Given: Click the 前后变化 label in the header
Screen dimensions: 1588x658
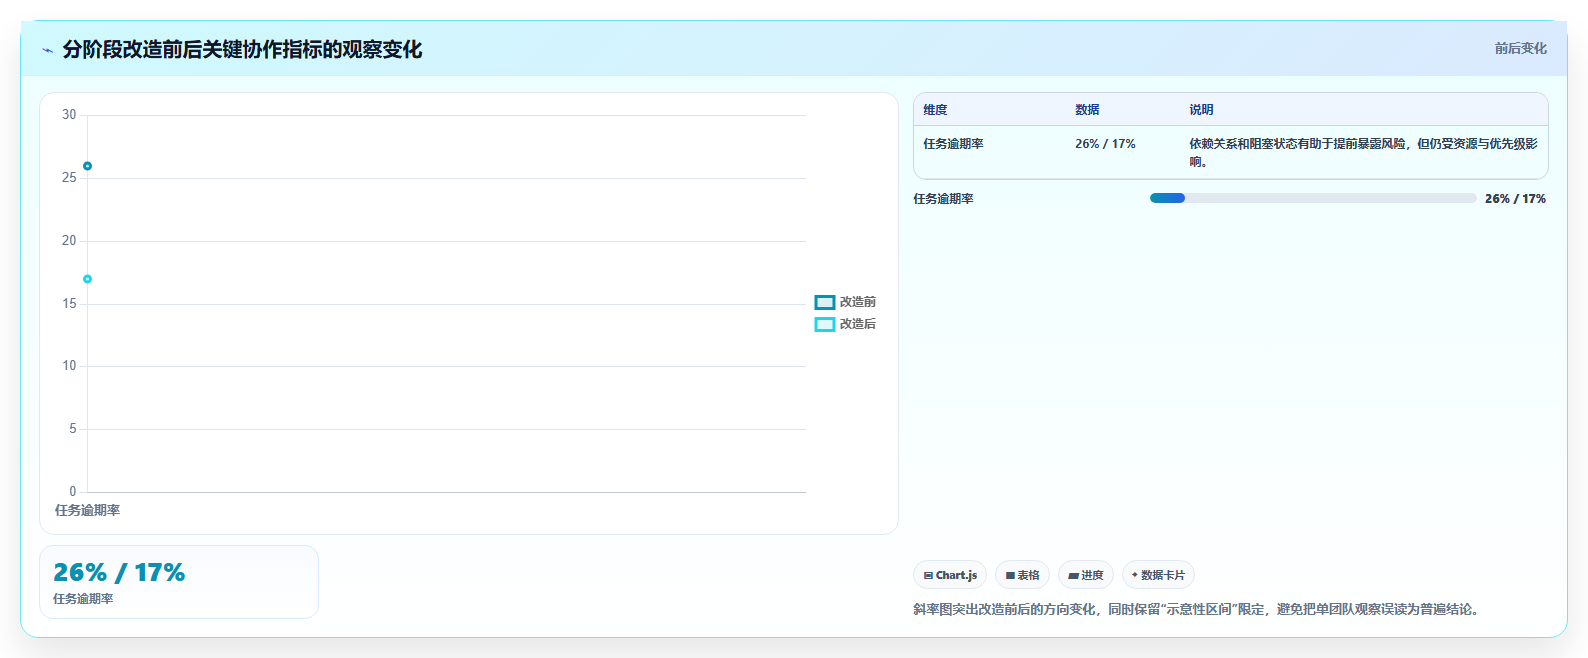Looking at the screenshot, I should tap(1520, 48).
